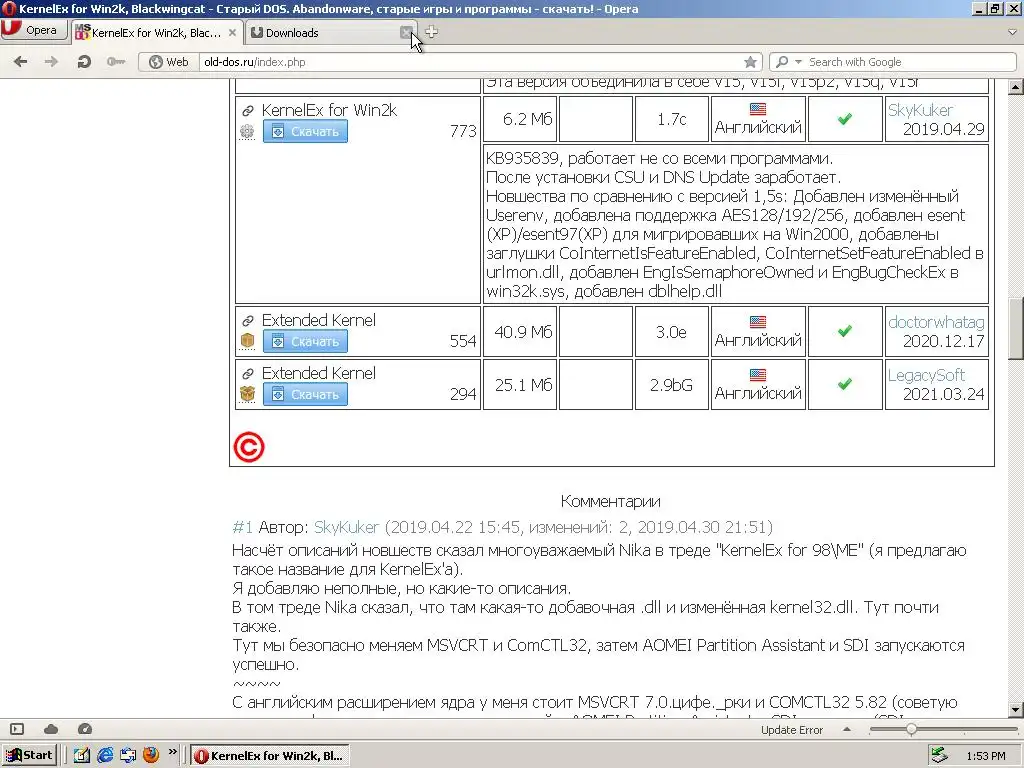Bookmark page with star icon
The width and height of the screenshot is (1024, 768).
(750, 62)
